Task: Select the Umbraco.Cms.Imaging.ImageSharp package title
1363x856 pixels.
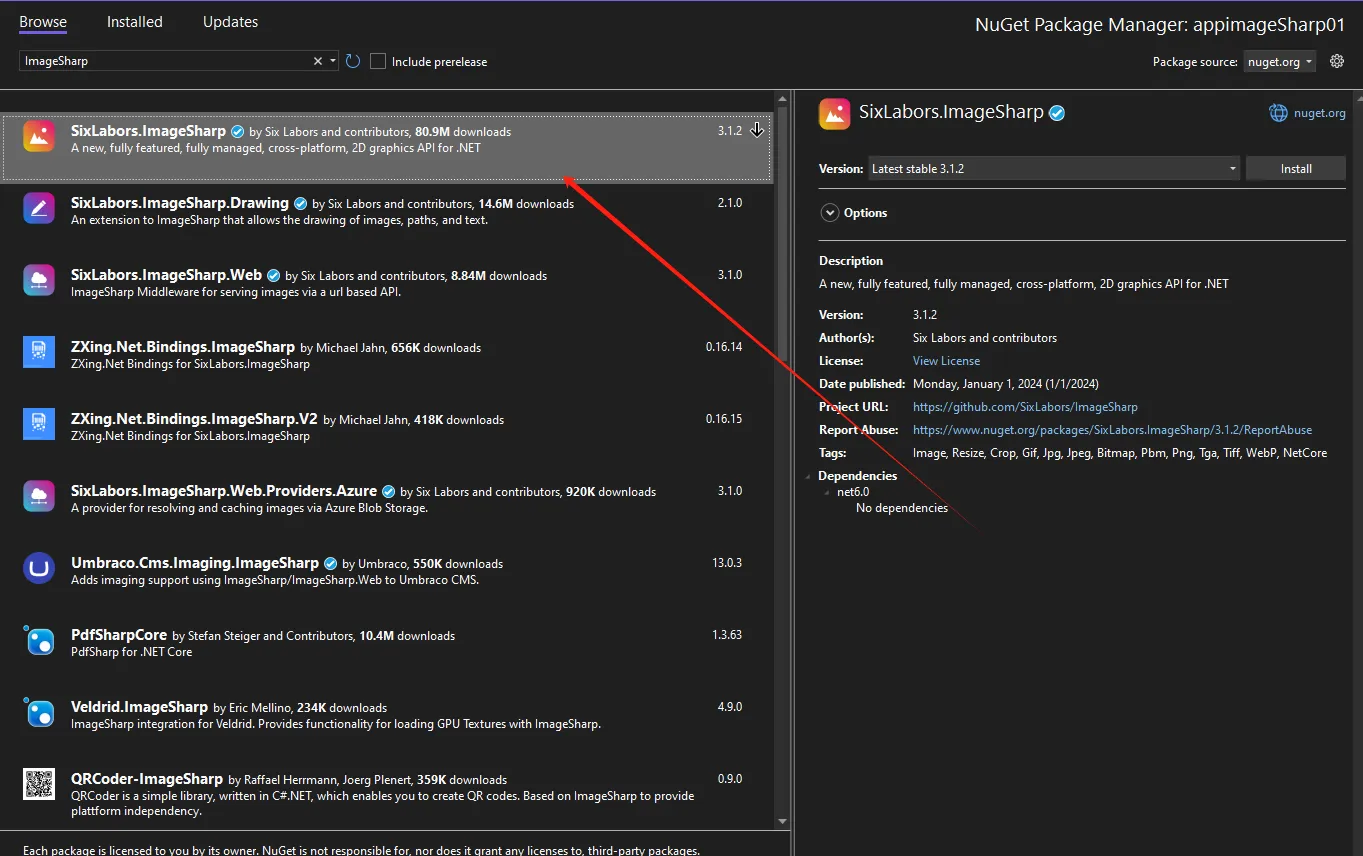Action: tap(195, 563)
